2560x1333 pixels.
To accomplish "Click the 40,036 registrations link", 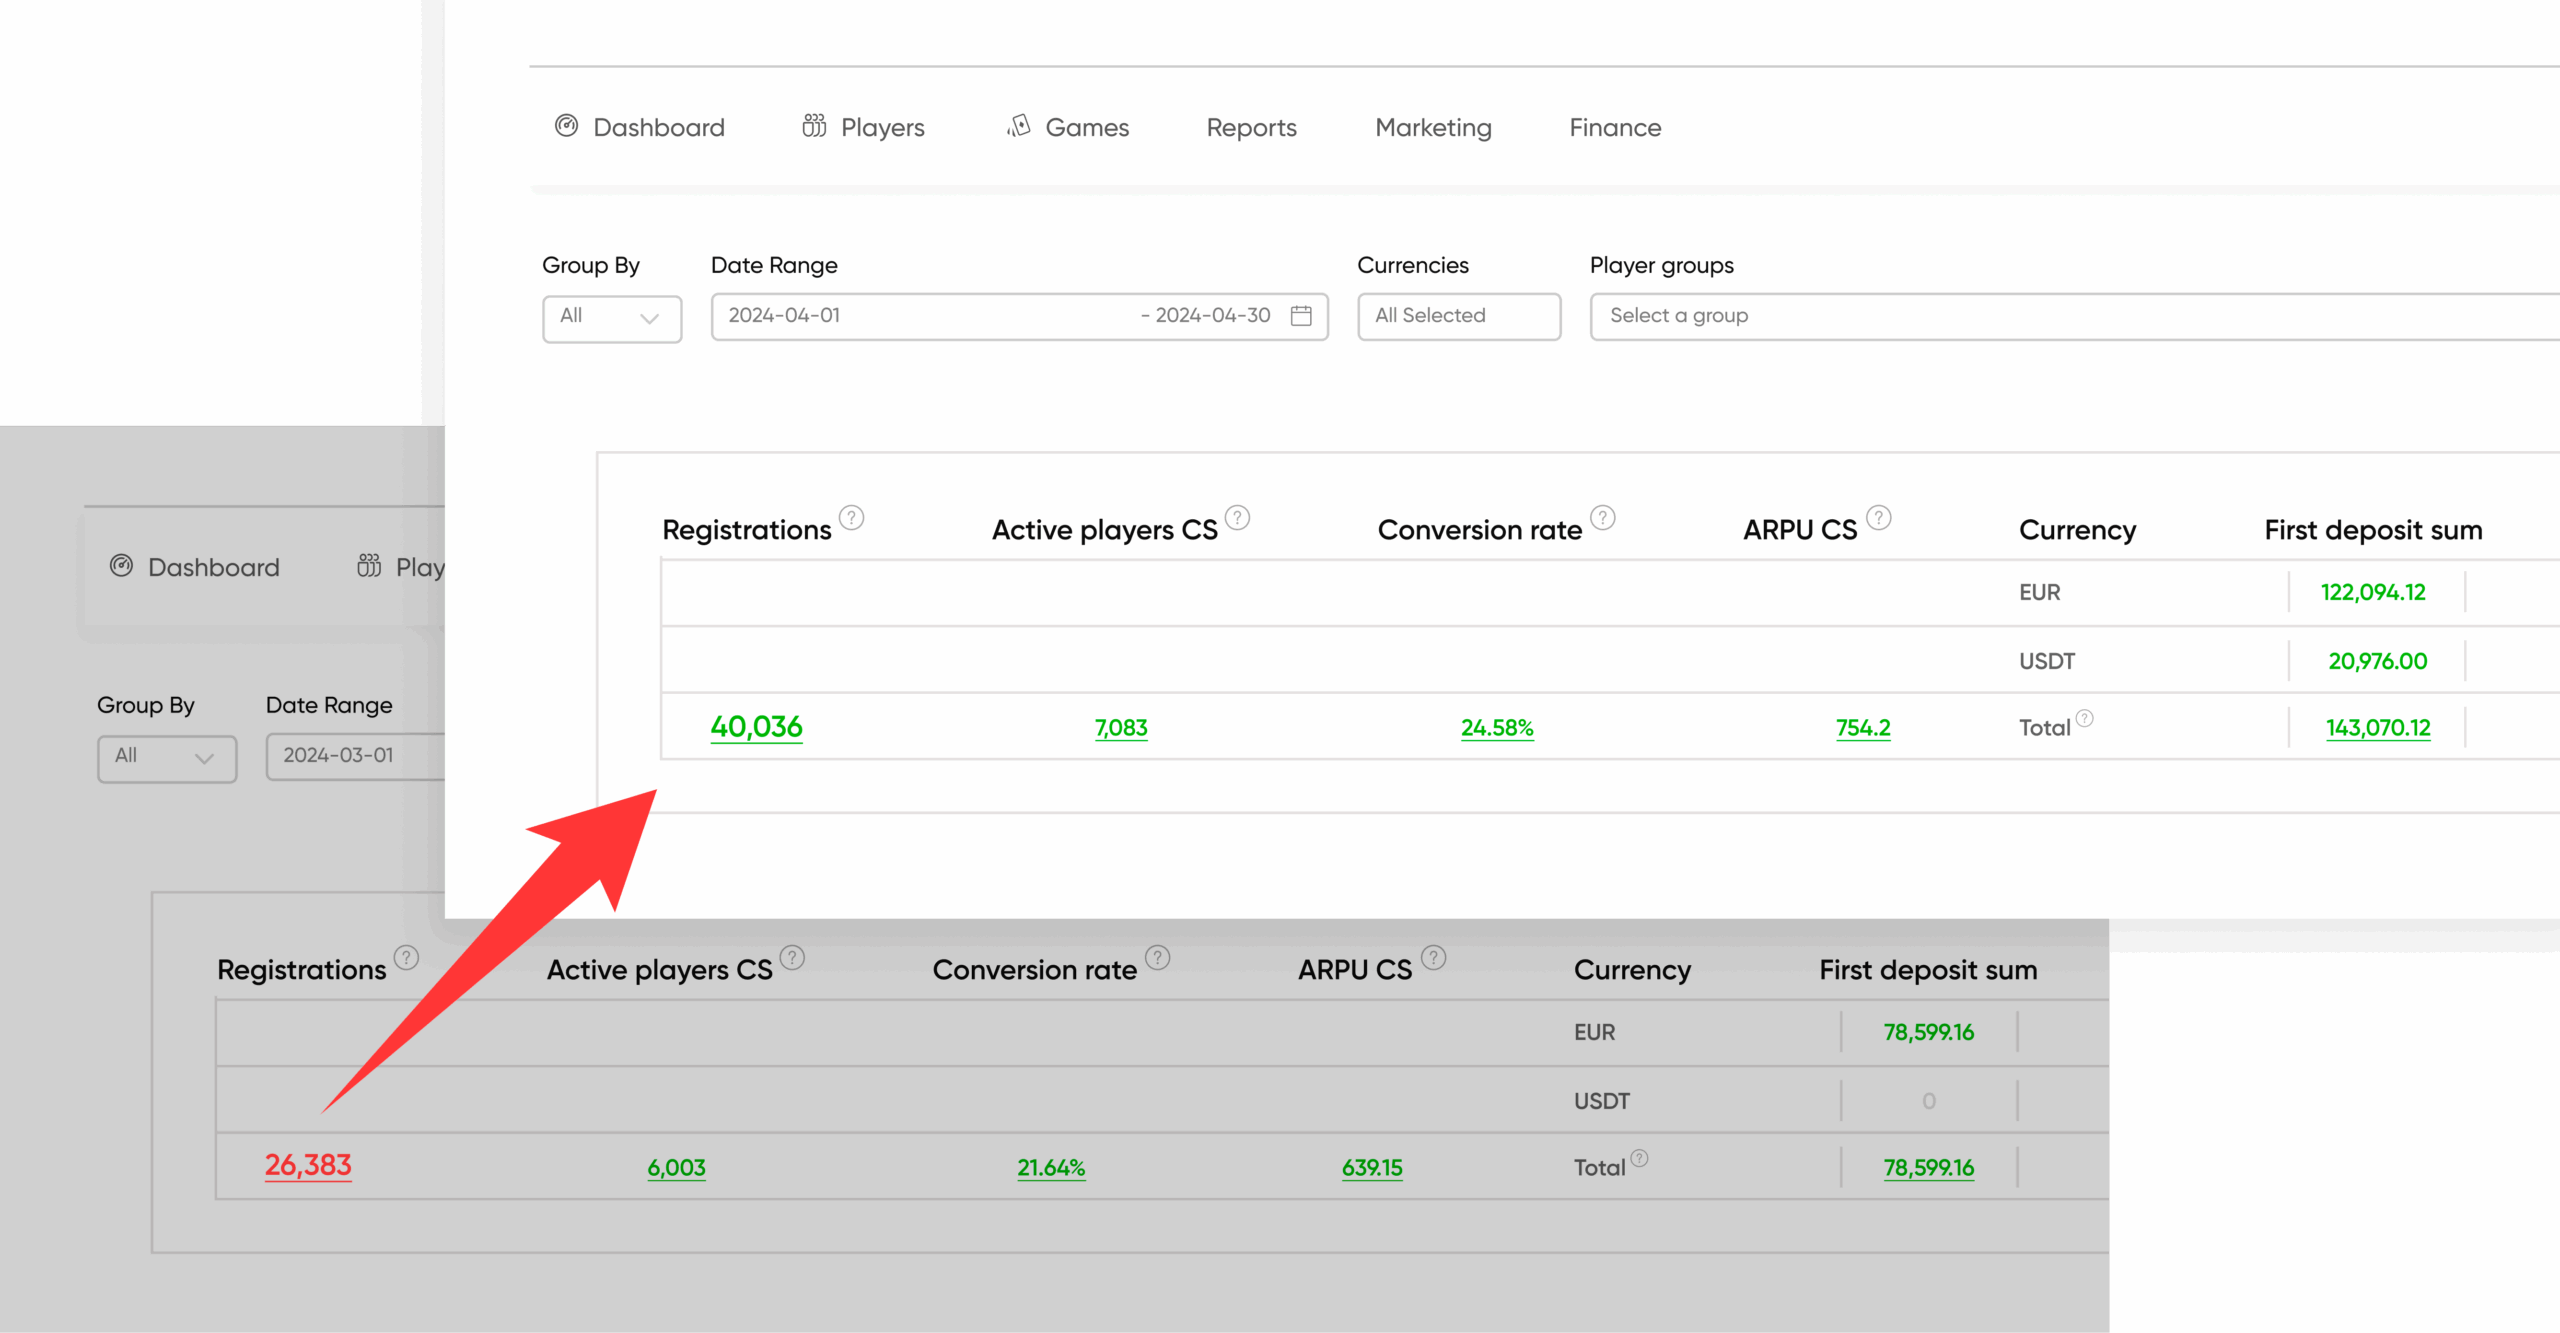I will pos(756,727).
